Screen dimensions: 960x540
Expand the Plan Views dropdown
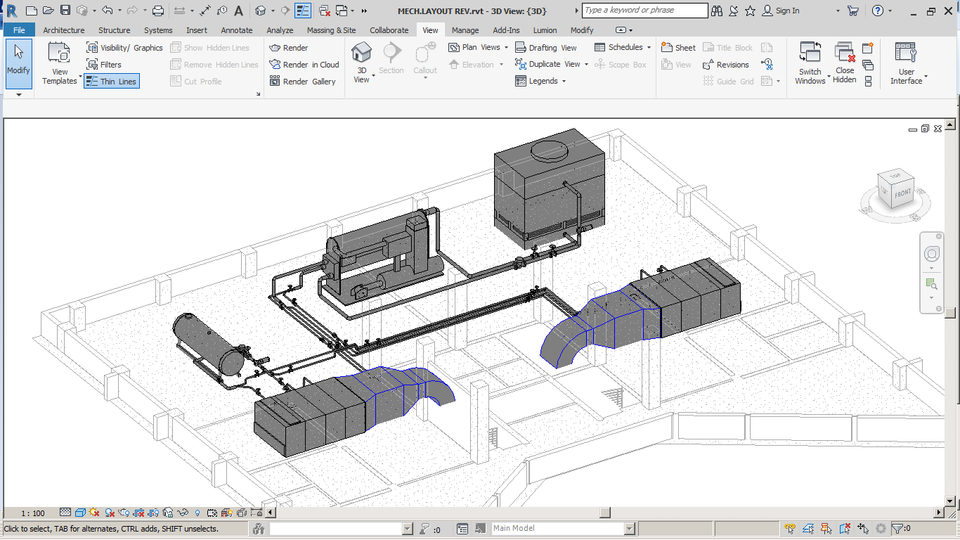(x=478, y=48)
